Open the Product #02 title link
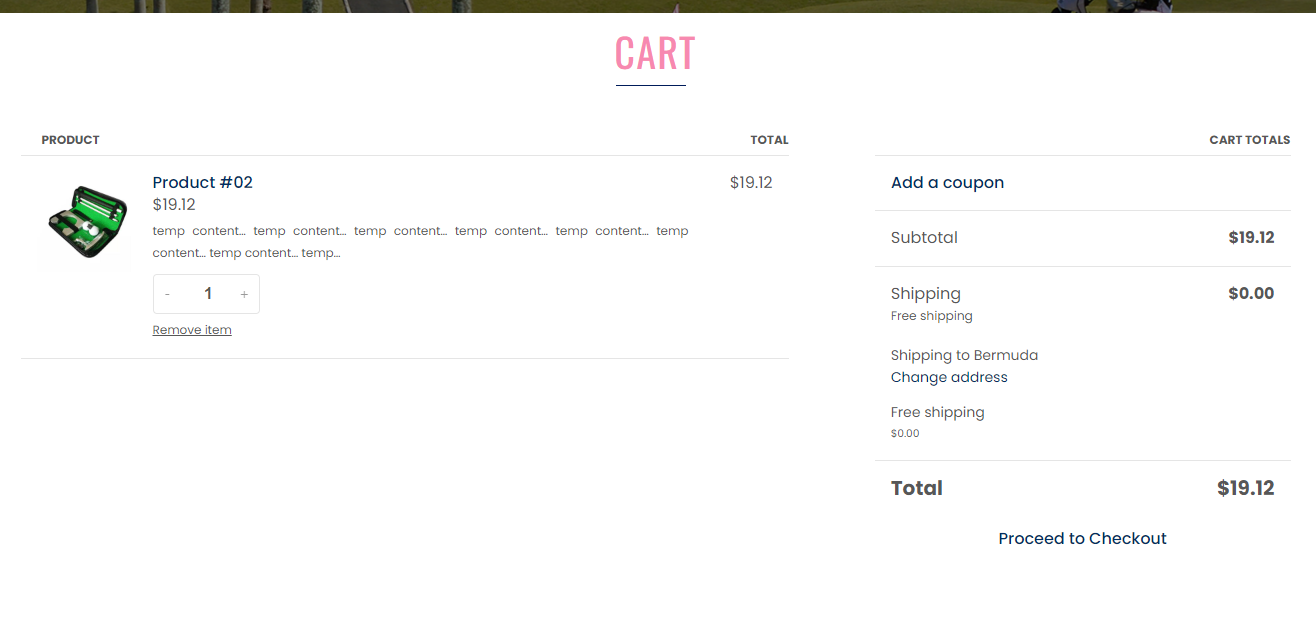This screenshot has height=639, width=1316. (203, 182)
